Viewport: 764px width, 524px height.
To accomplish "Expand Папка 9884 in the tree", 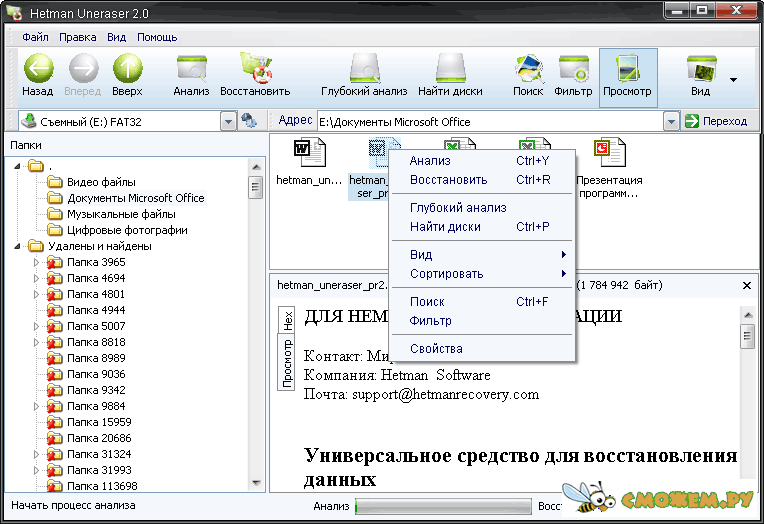I will coord(36,406).
